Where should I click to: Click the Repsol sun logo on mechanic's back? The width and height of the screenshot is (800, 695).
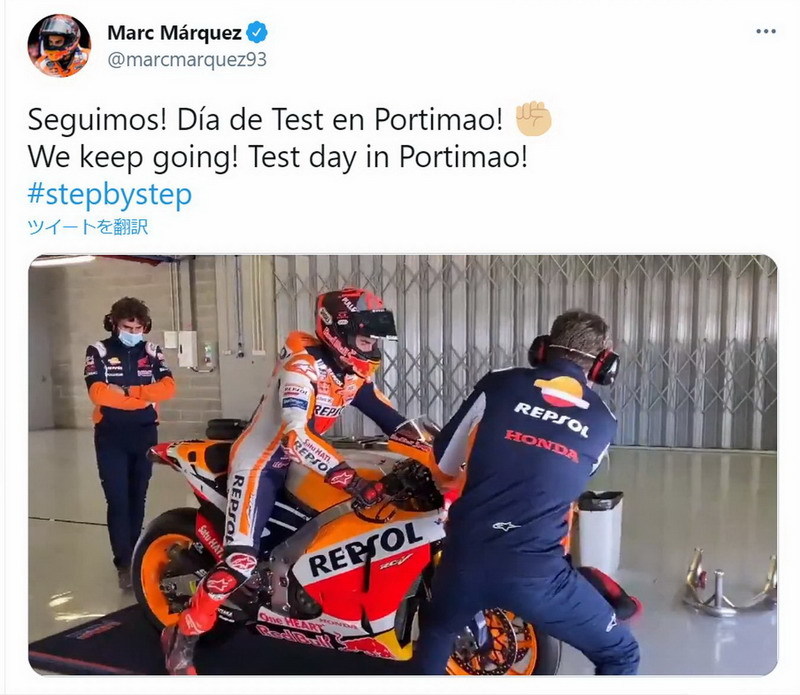(x=561, y=391)
